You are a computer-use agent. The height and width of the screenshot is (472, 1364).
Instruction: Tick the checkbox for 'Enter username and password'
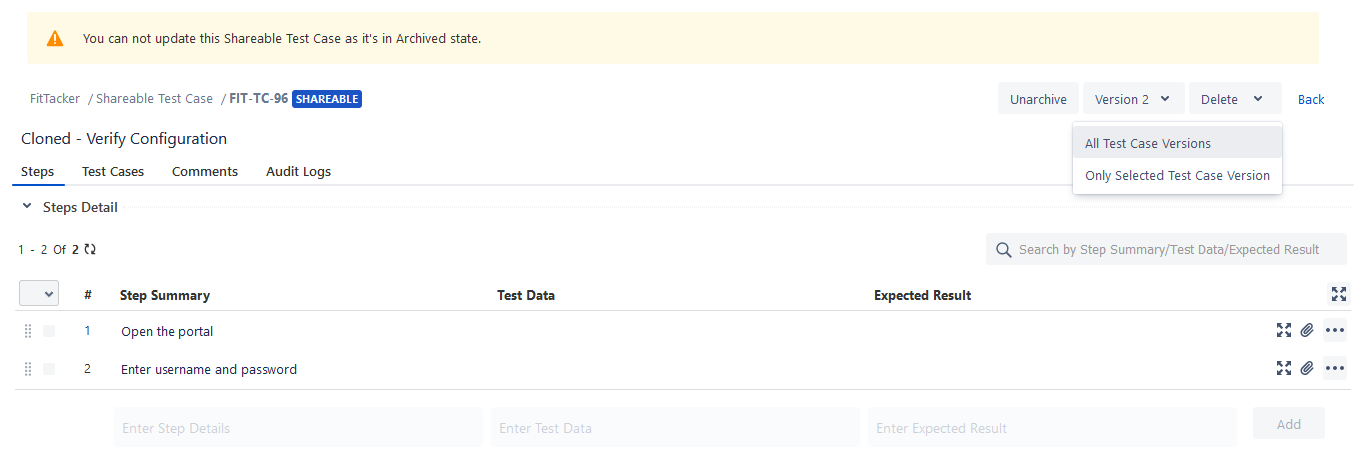pos(49,369)
